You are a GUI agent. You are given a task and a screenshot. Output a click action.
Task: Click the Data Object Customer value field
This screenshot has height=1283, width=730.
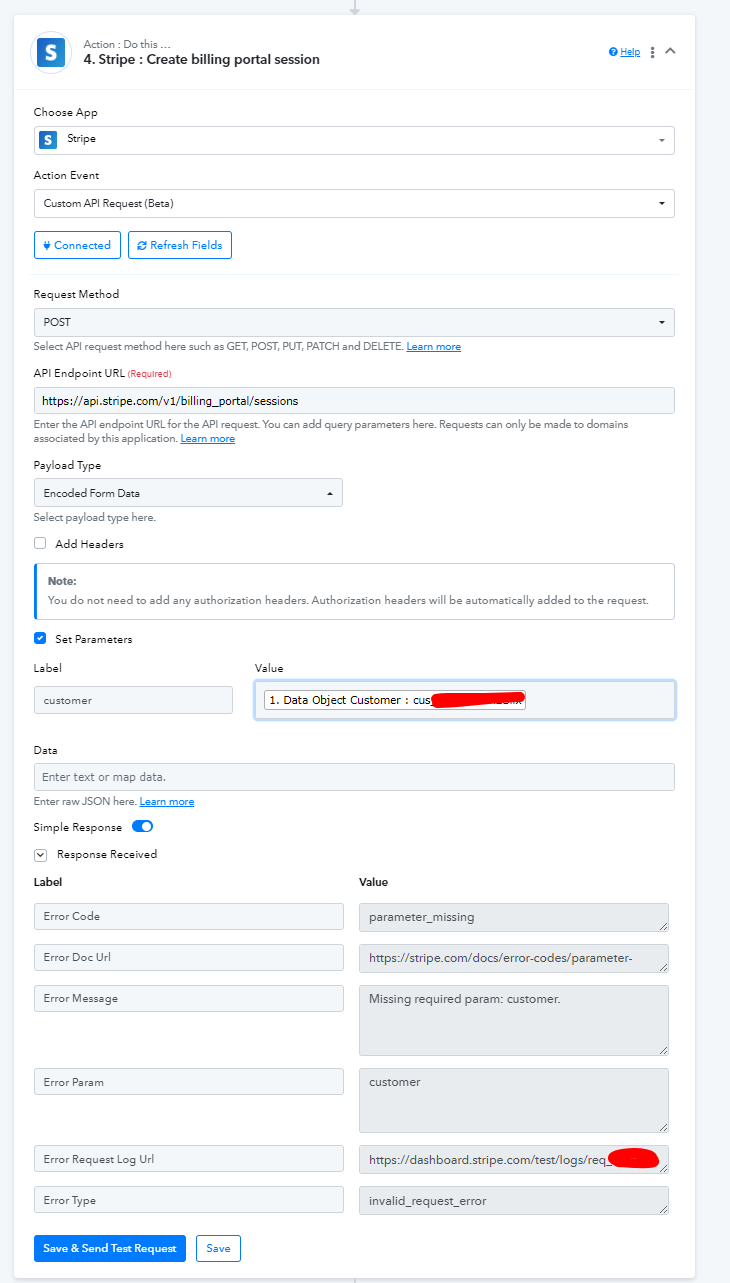pos(465,700)
